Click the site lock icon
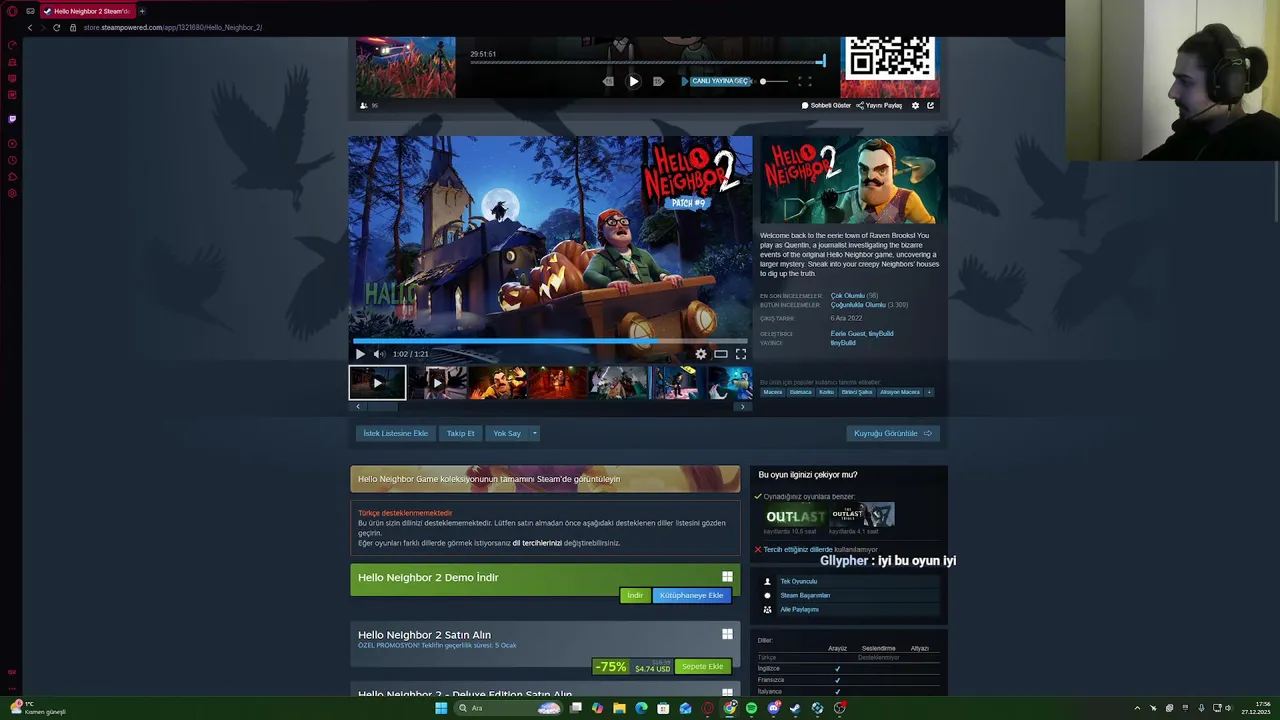1280x720 pixels. point(73,27)
